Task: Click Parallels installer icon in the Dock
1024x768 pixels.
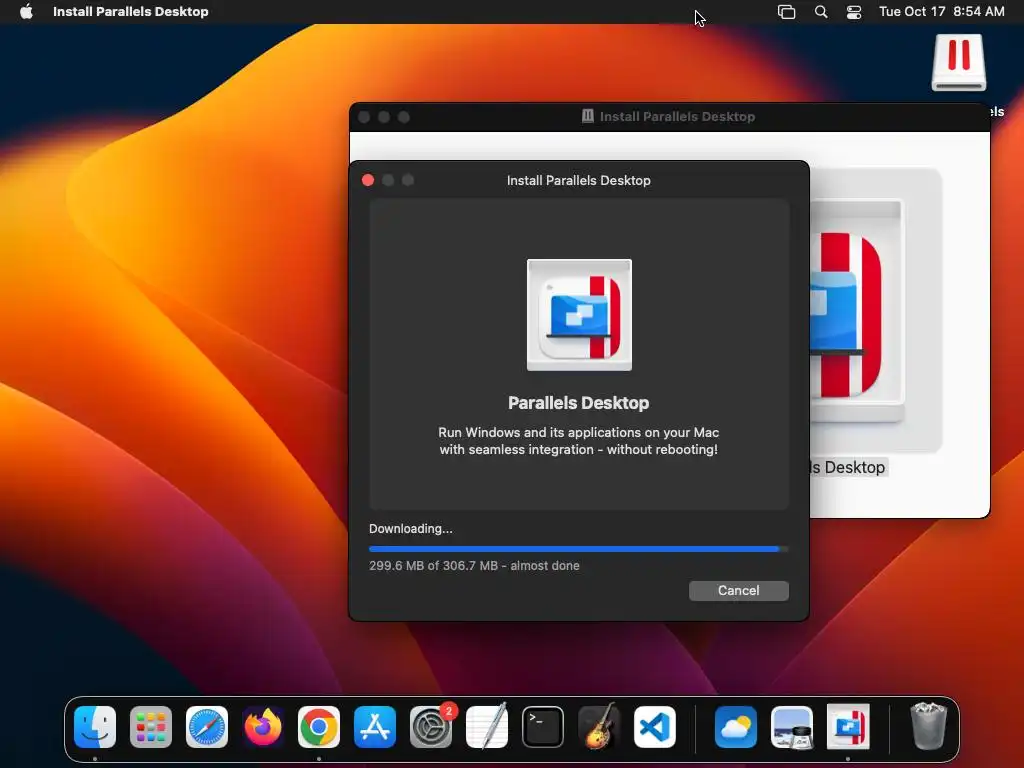Action: coord(848,727)
